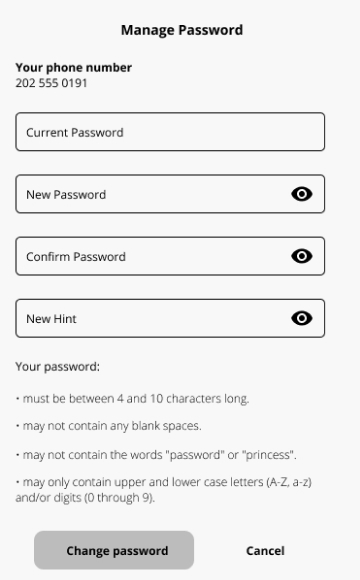This screenshot has width=360, height=580.
Task: Click the Manage Password heading
Action: [x=182, y=30]
